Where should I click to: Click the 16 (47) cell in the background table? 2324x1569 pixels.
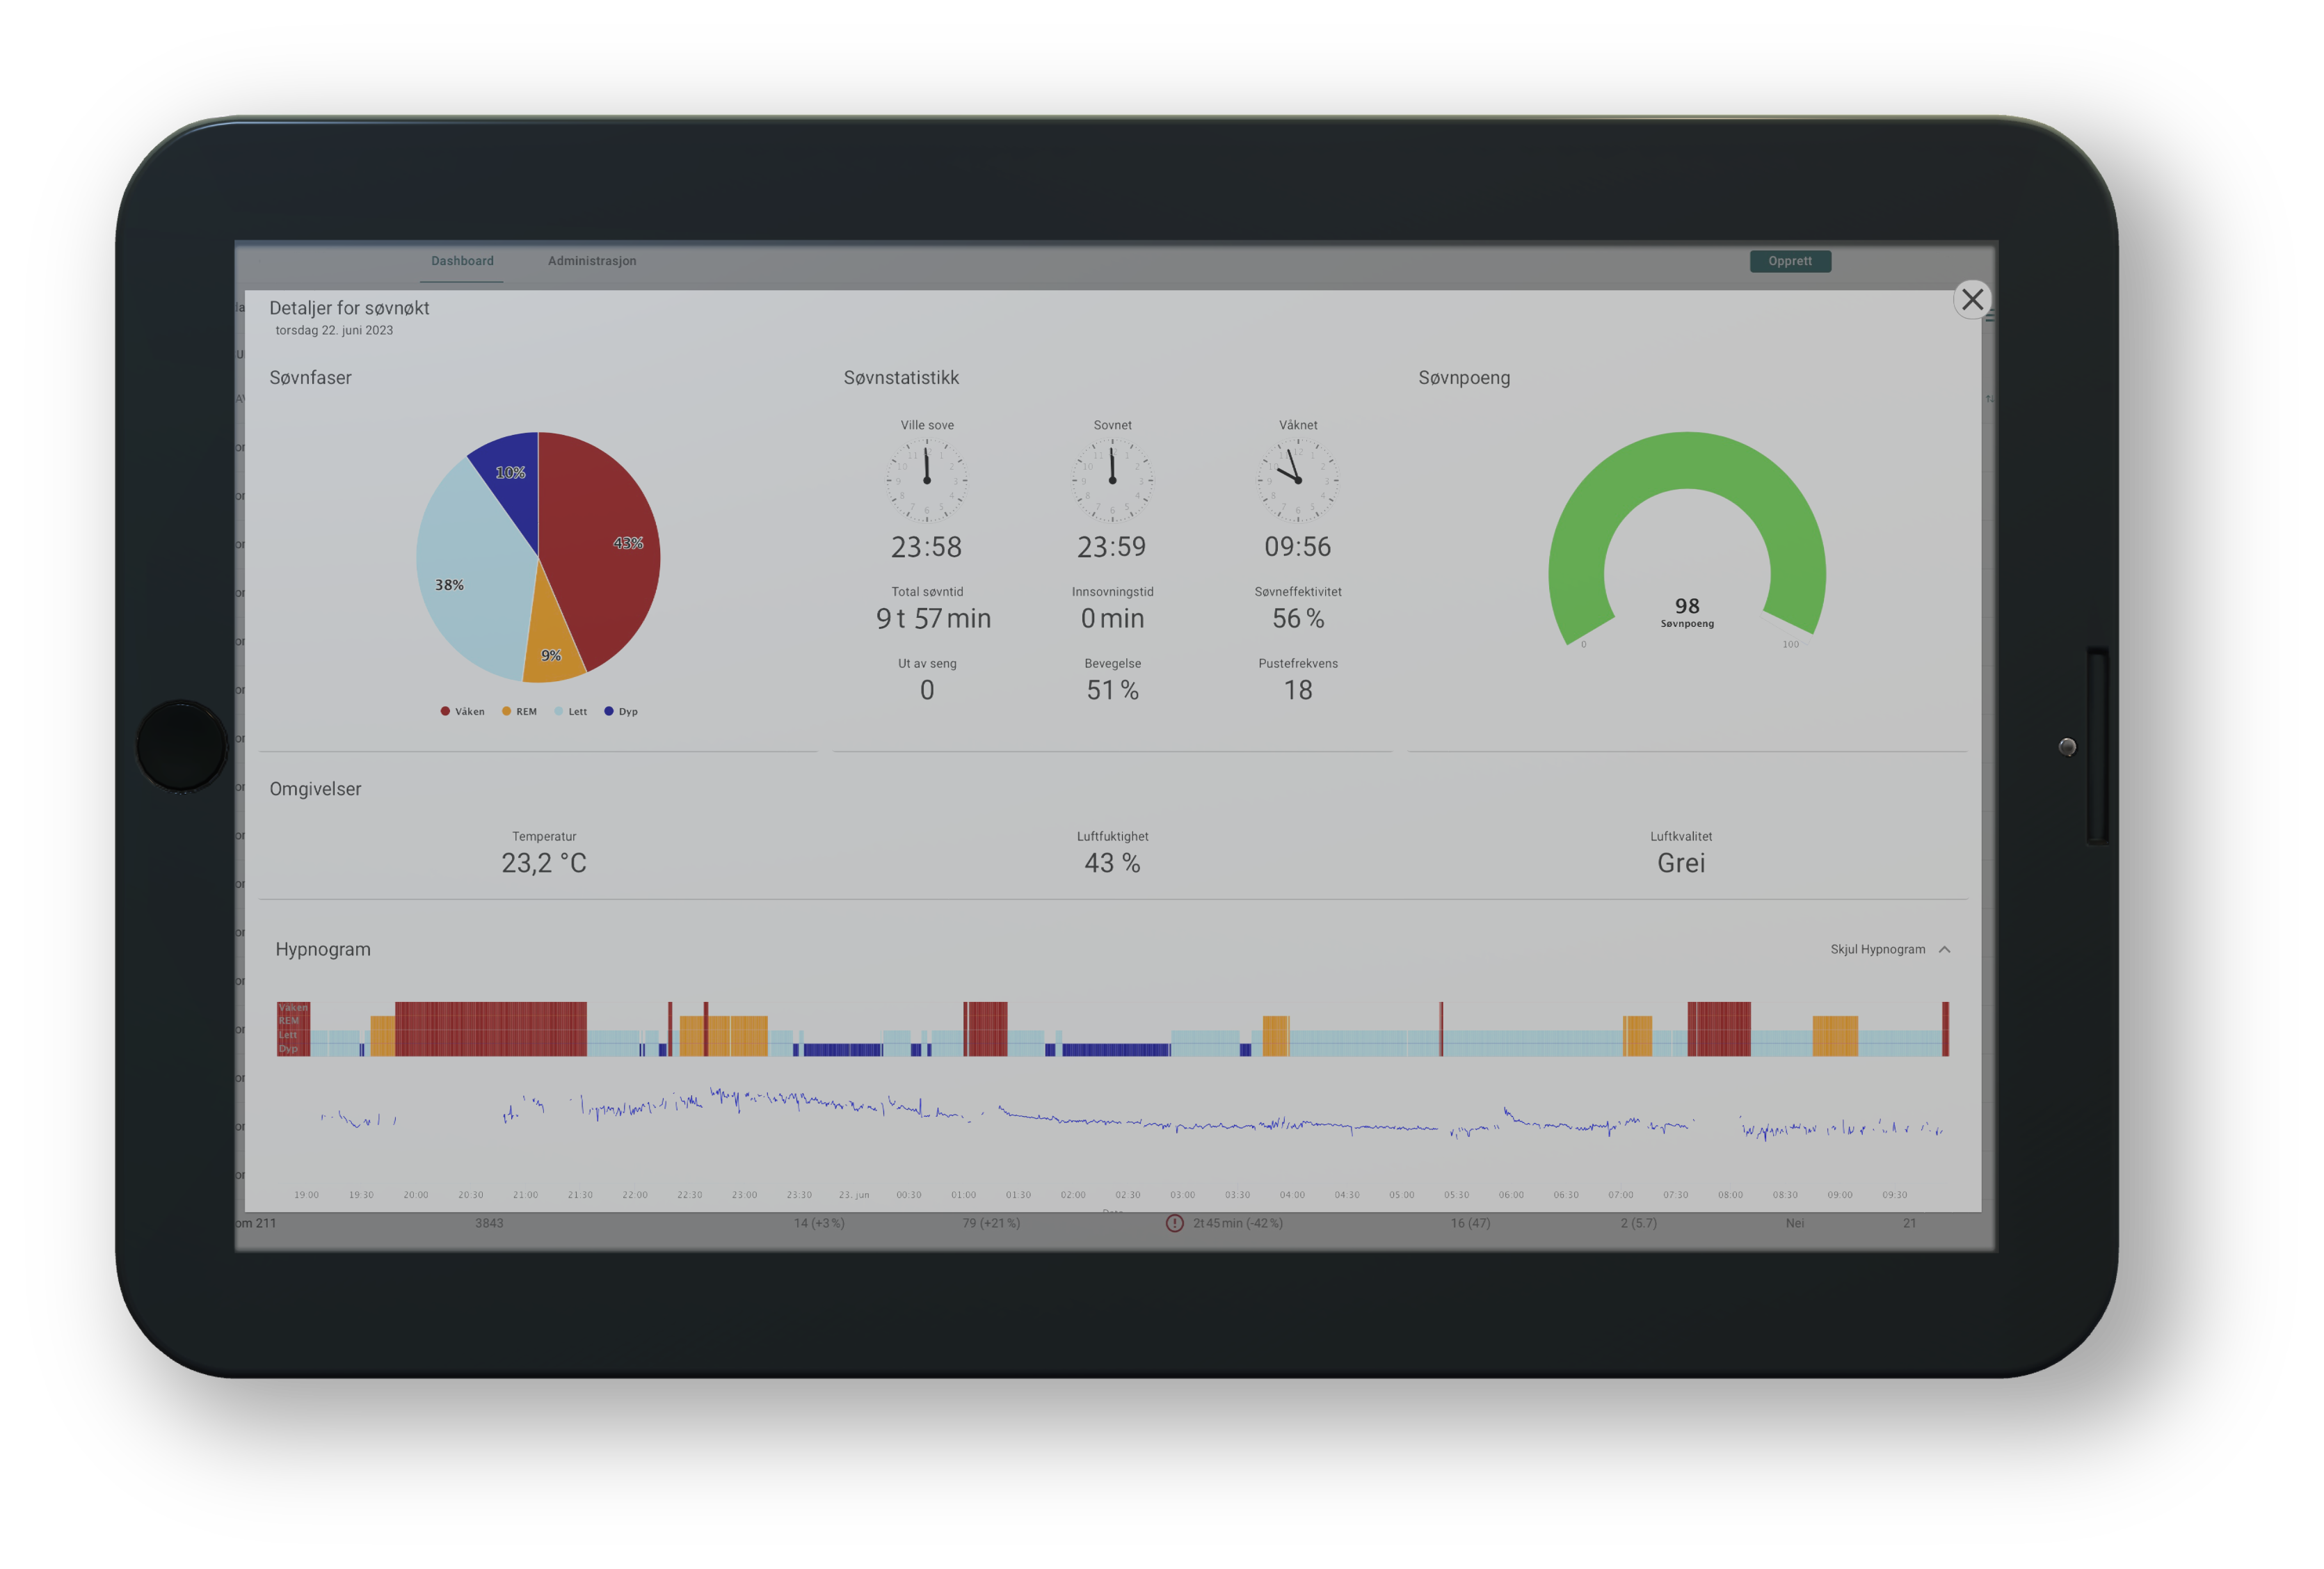pos(1470,1223)
